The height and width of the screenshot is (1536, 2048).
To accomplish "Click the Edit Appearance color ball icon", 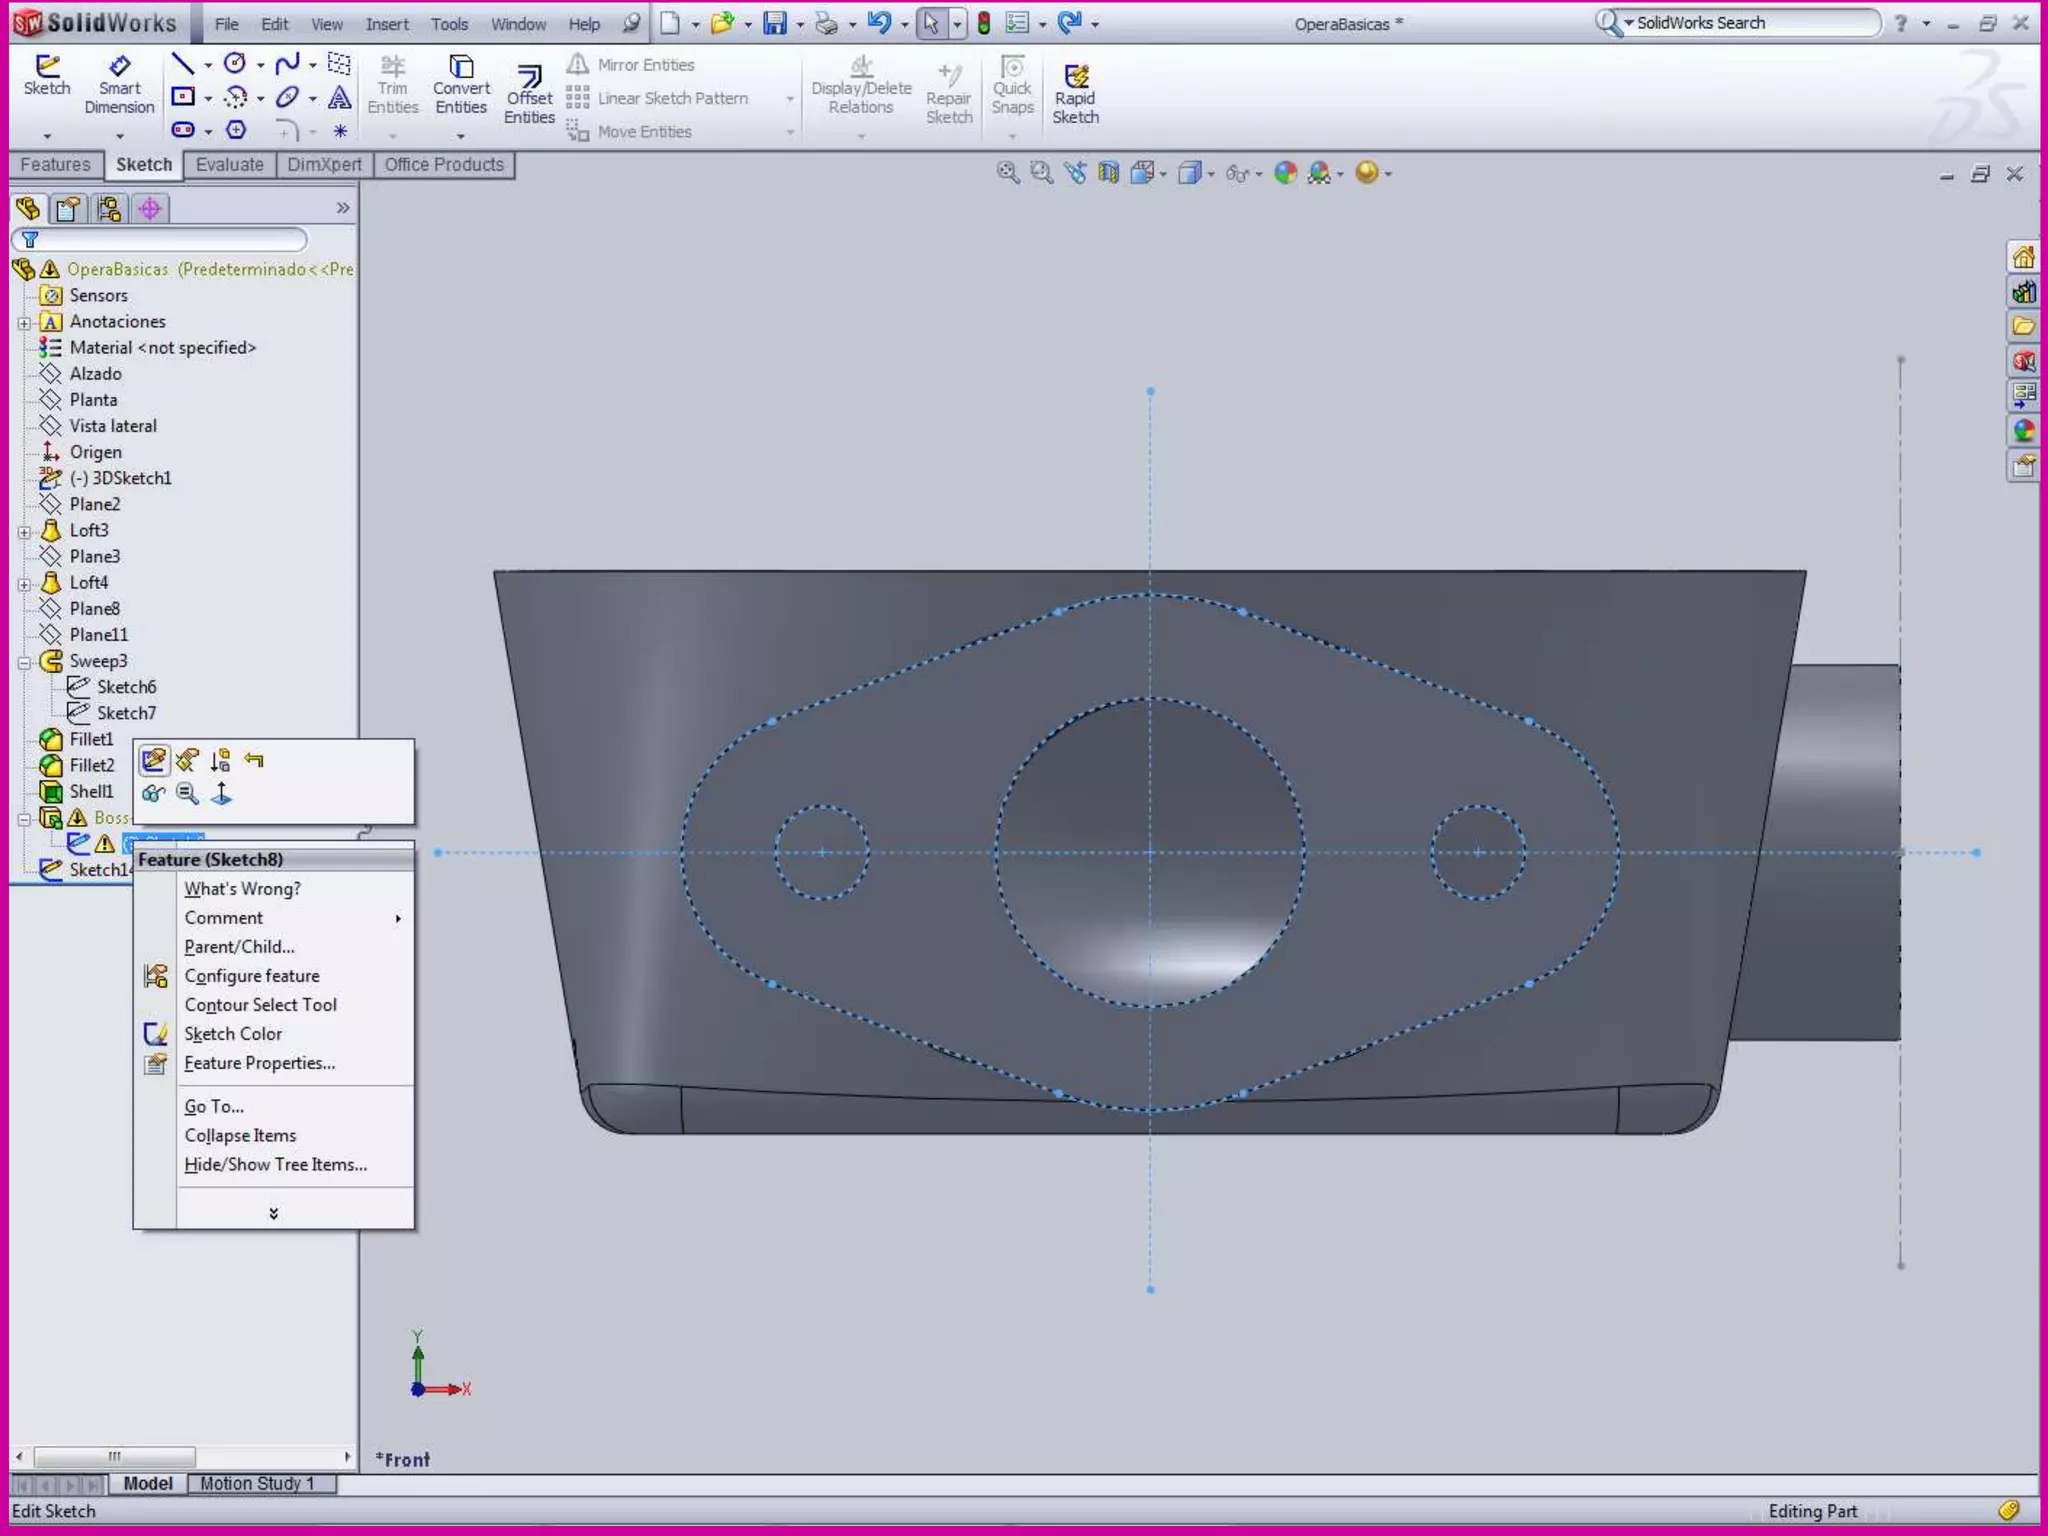I will [1285, 173].
